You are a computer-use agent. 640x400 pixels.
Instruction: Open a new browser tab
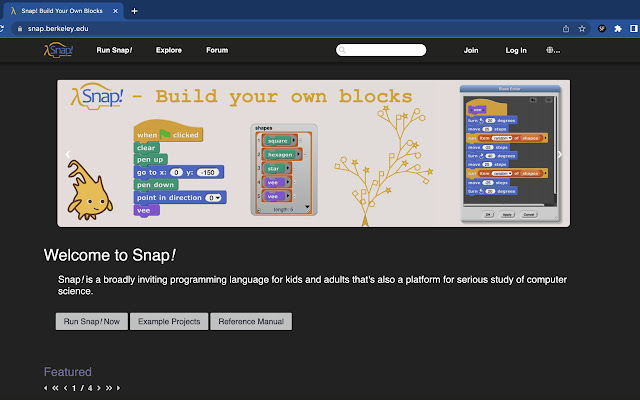(x=134, y=11)
